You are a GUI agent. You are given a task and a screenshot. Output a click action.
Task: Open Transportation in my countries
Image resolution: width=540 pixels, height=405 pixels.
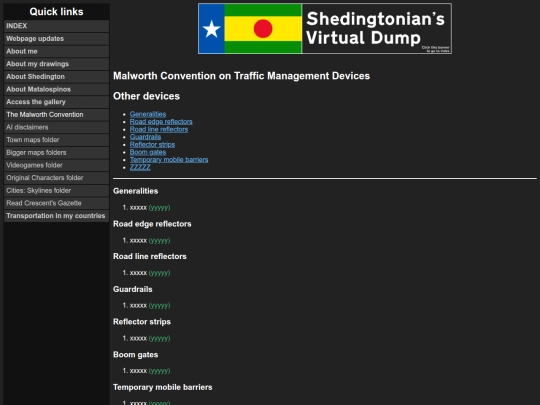click(x=56, y=216)
